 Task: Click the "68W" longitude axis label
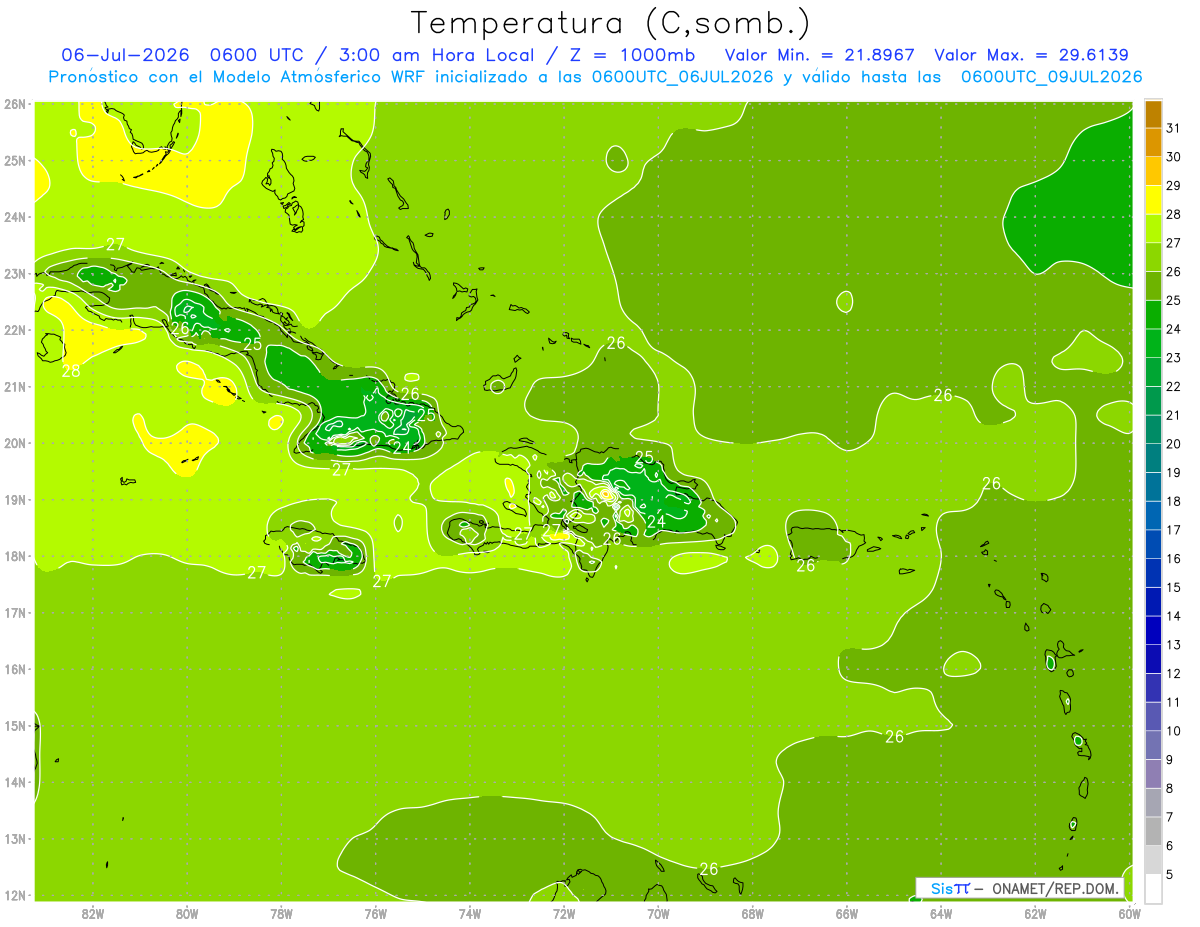coord(753,912)
